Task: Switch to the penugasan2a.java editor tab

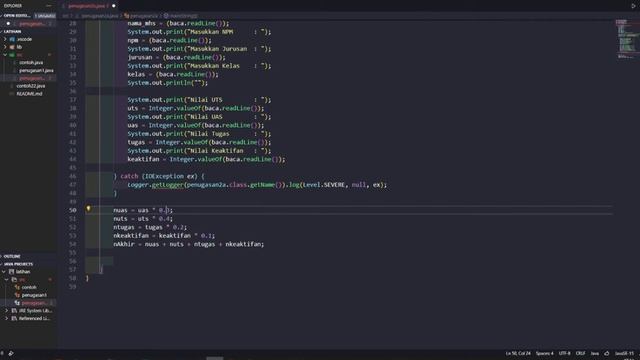Action: click(x=87, y=6)
